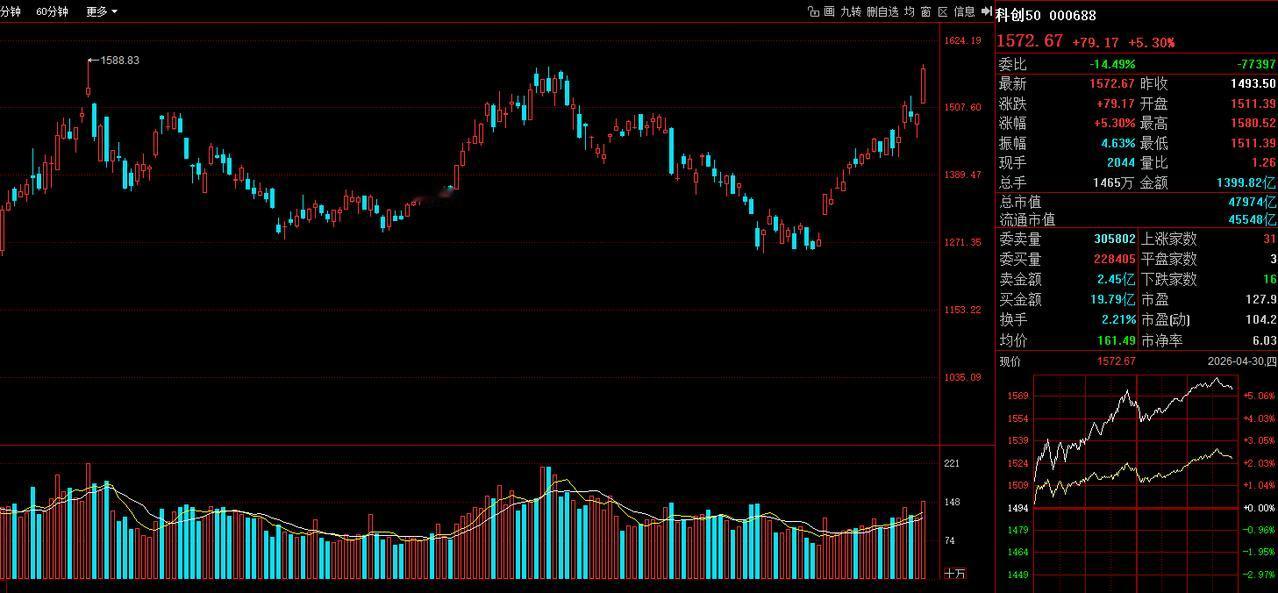
Task: Click the 量比 value 1.26
Action: 1264,163
